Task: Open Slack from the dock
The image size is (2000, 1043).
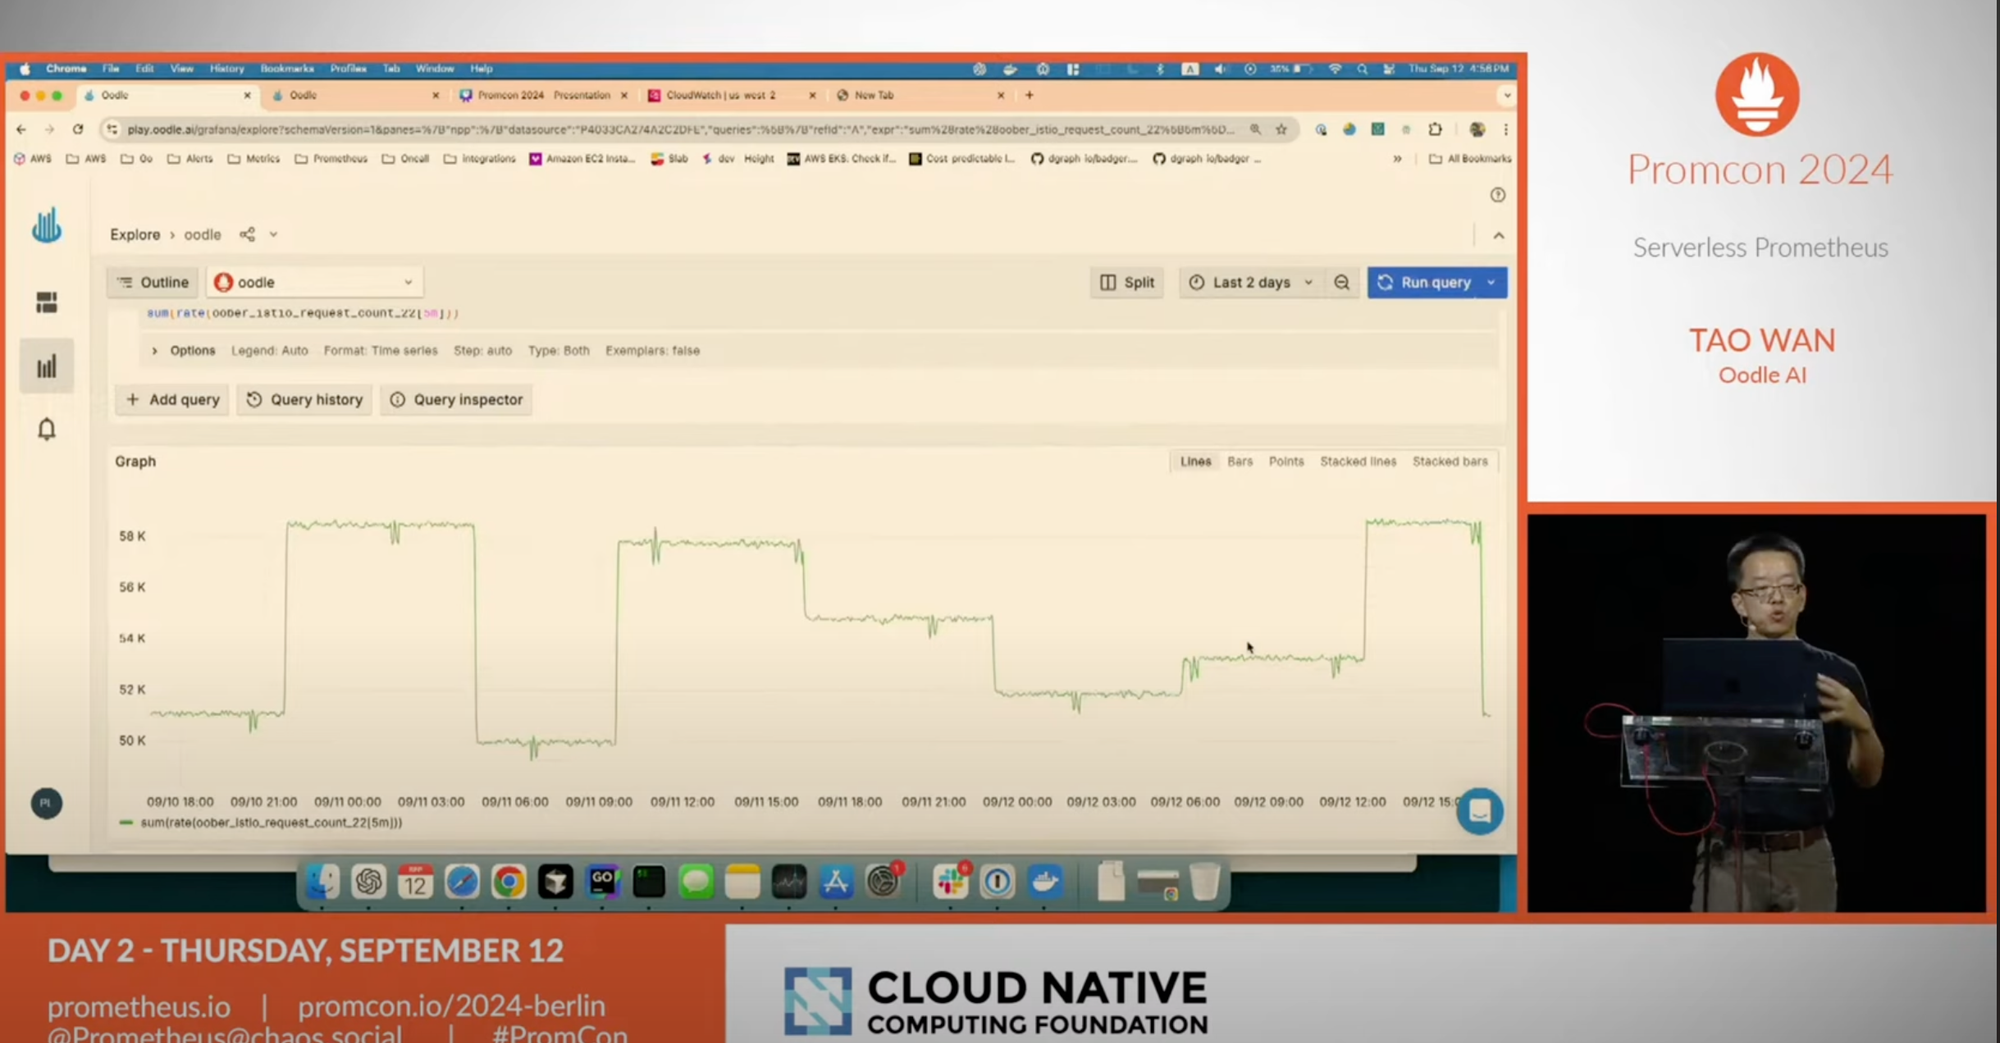Action: pos(950,881)
